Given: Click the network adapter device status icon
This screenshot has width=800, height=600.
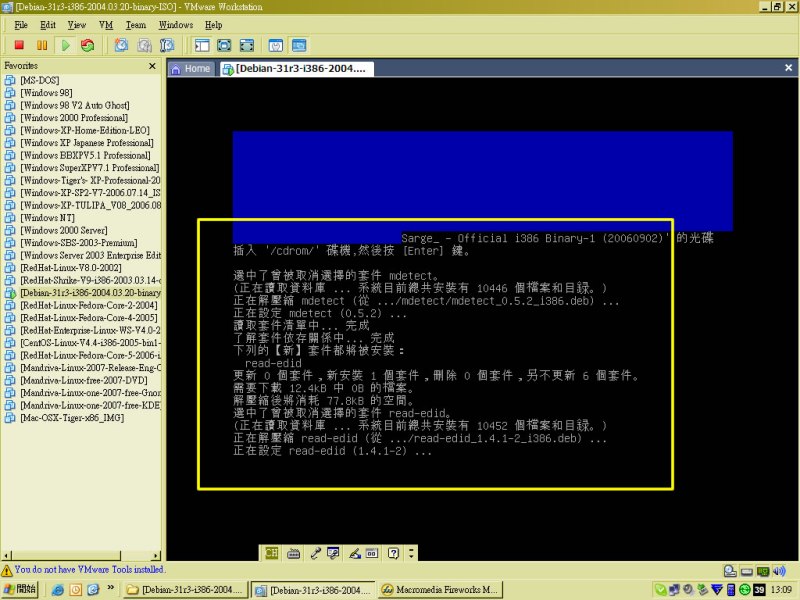Looking at the screenshot, I should pos(763,571).
